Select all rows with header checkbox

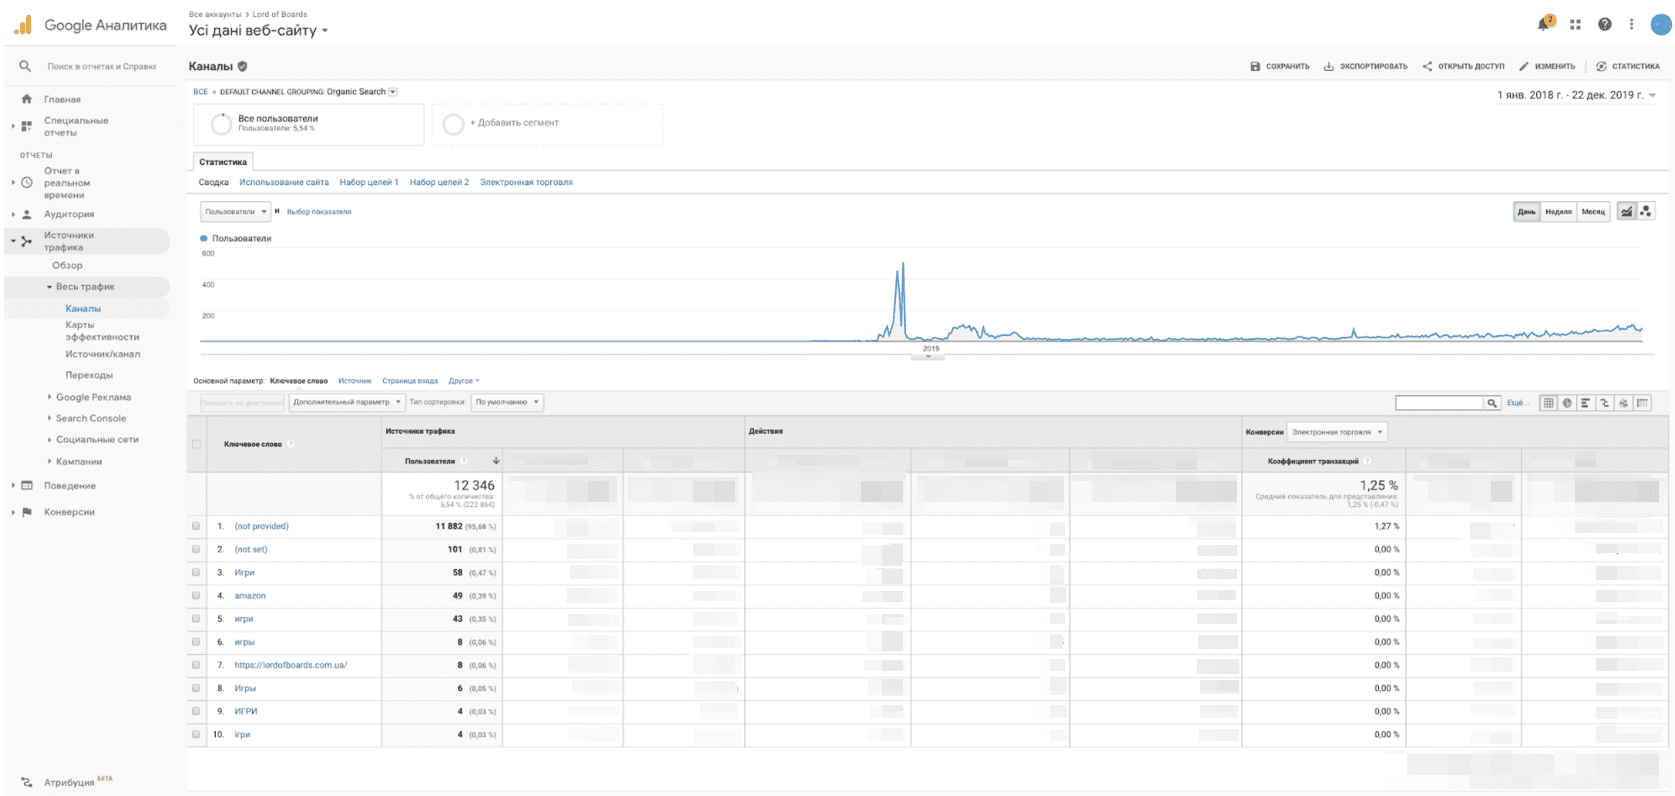196,444
